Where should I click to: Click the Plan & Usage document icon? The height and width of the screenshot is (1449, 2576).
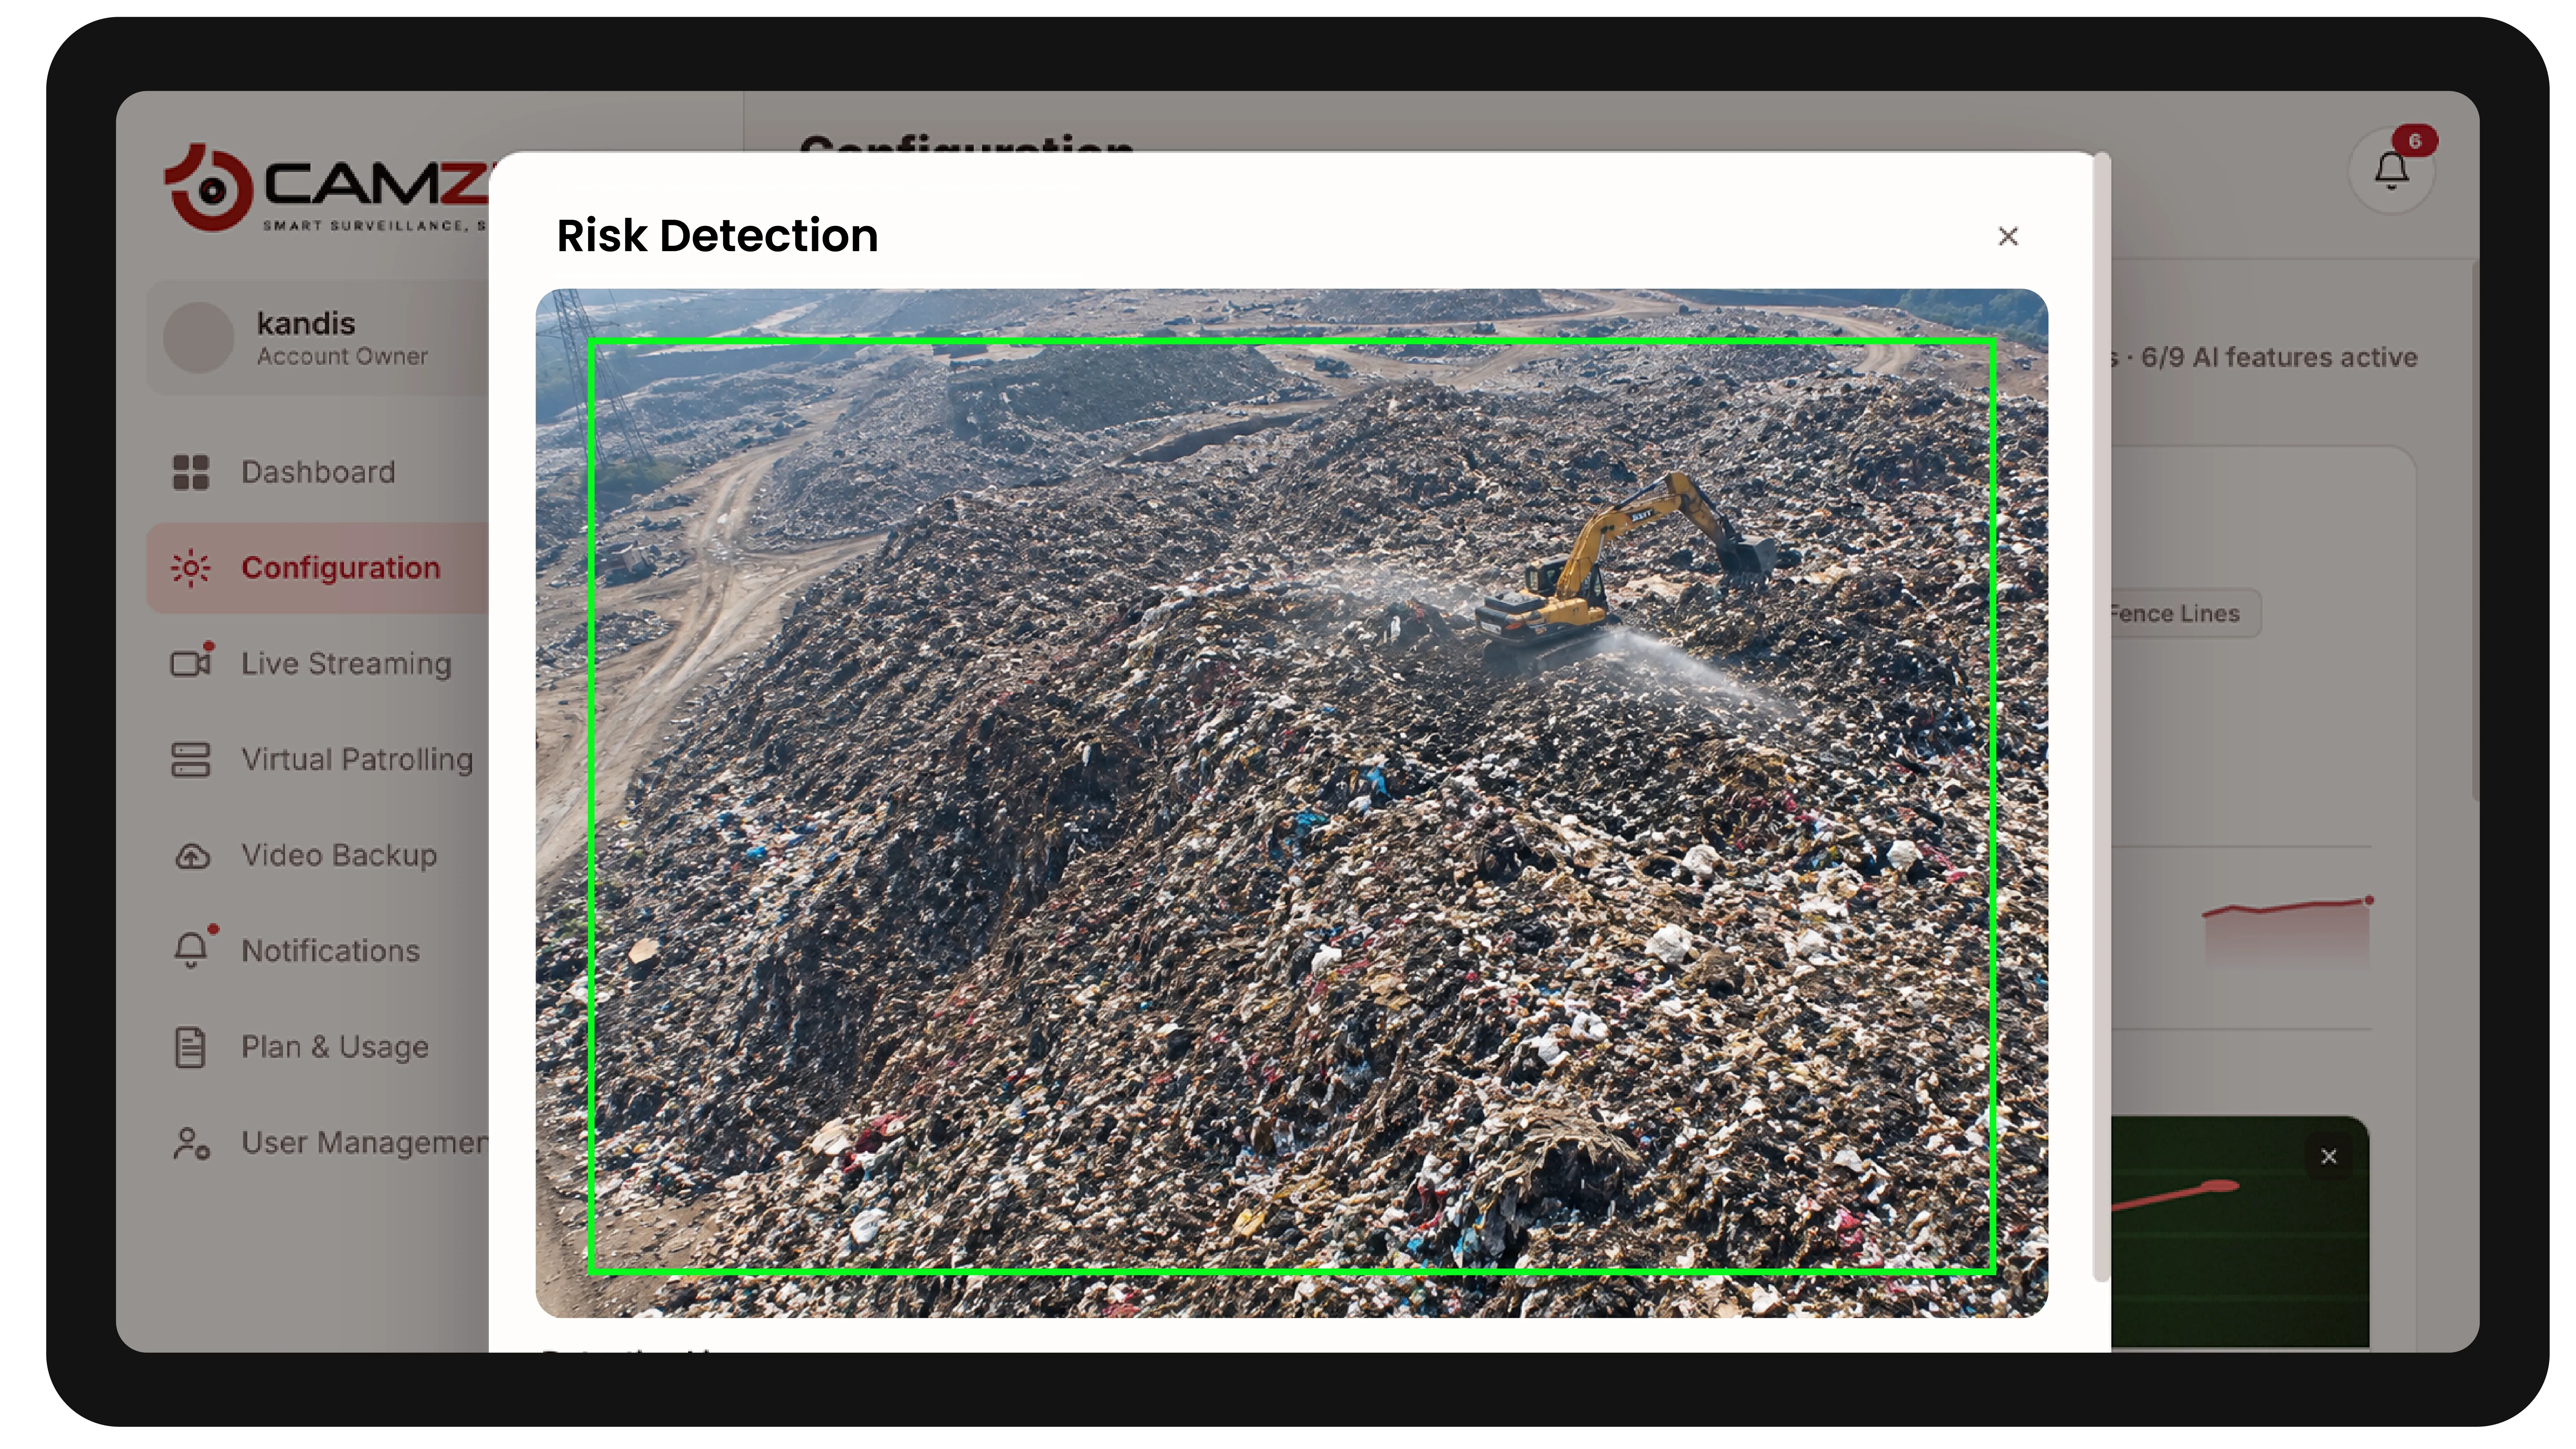pyautogui.click(x=190, y=1047)
